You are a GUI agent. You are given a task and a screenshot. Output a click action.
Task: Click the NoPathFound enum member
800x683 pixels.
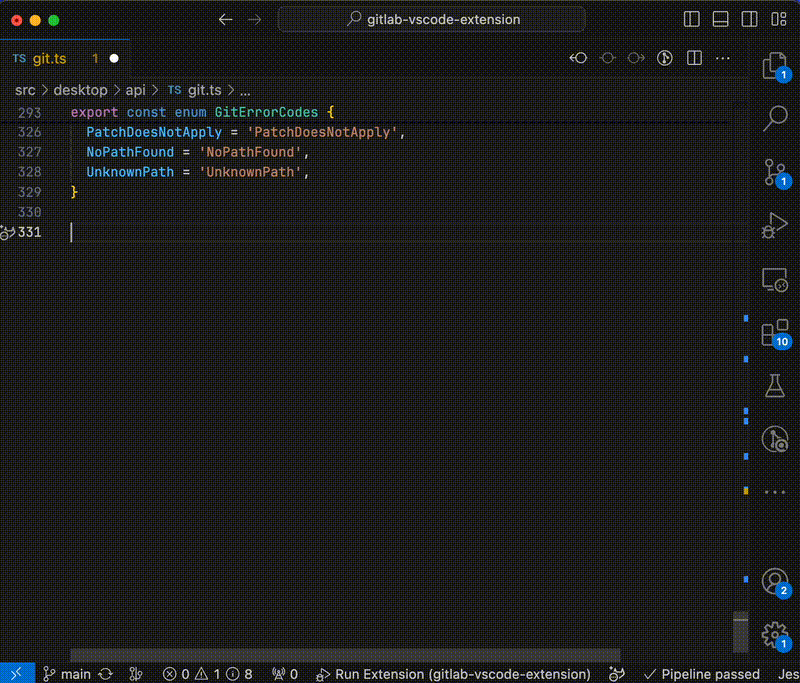coord(130,152)
